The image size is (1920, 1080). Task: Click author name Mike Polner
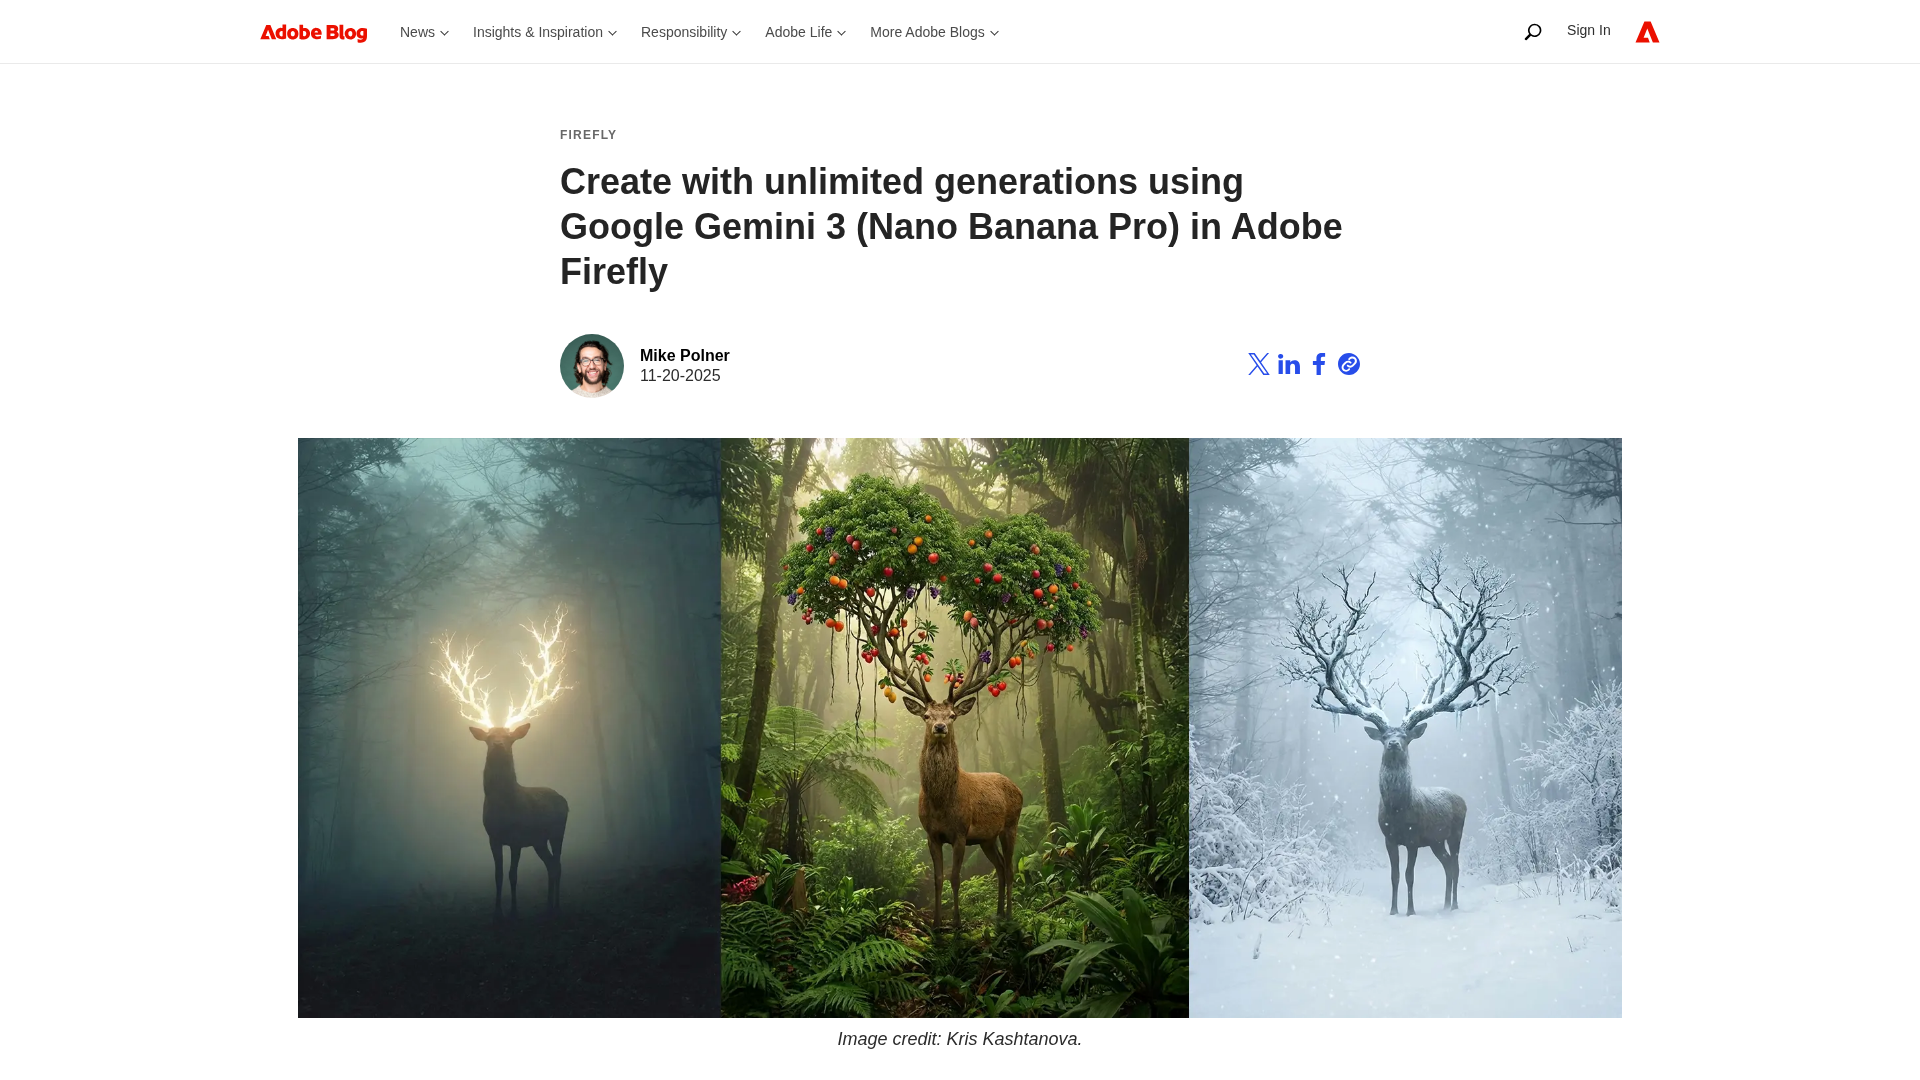click(684, 356)
